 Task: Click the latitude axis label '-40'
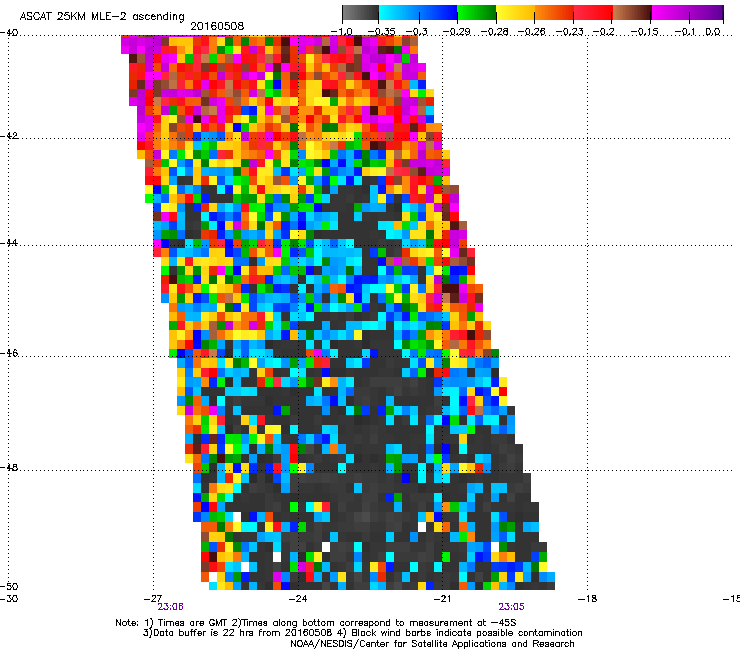[9, 33]
